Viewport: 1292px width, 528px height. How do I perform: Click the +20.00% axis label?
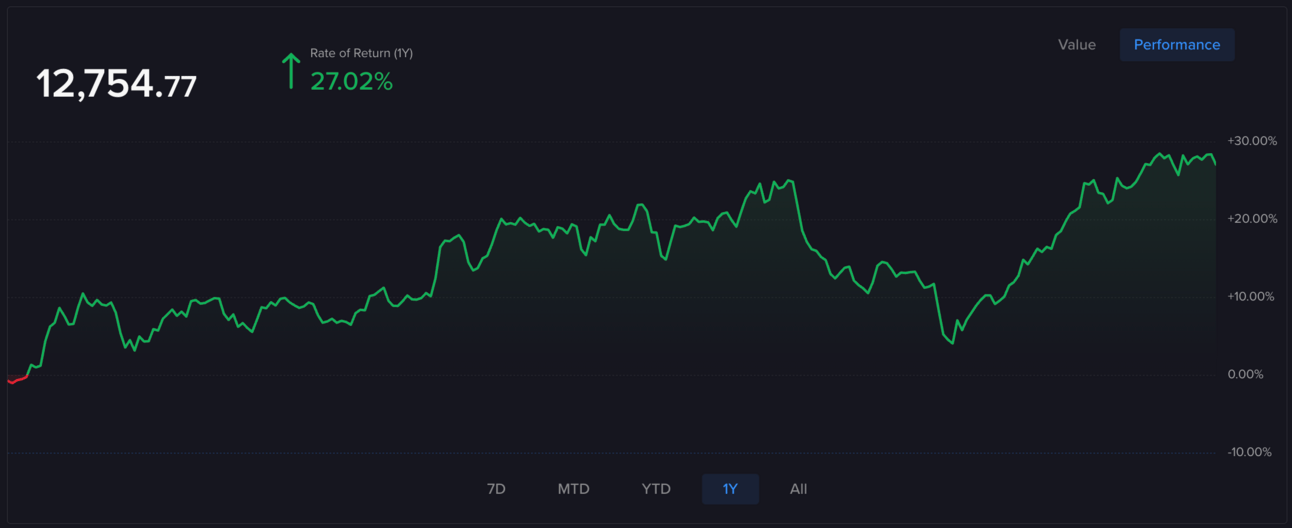[1252, 219]
